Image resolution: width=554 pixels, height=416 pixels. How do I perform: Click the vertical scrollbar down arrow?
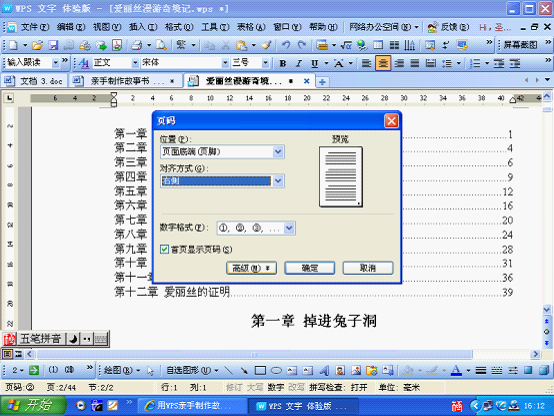pos(547,310)
